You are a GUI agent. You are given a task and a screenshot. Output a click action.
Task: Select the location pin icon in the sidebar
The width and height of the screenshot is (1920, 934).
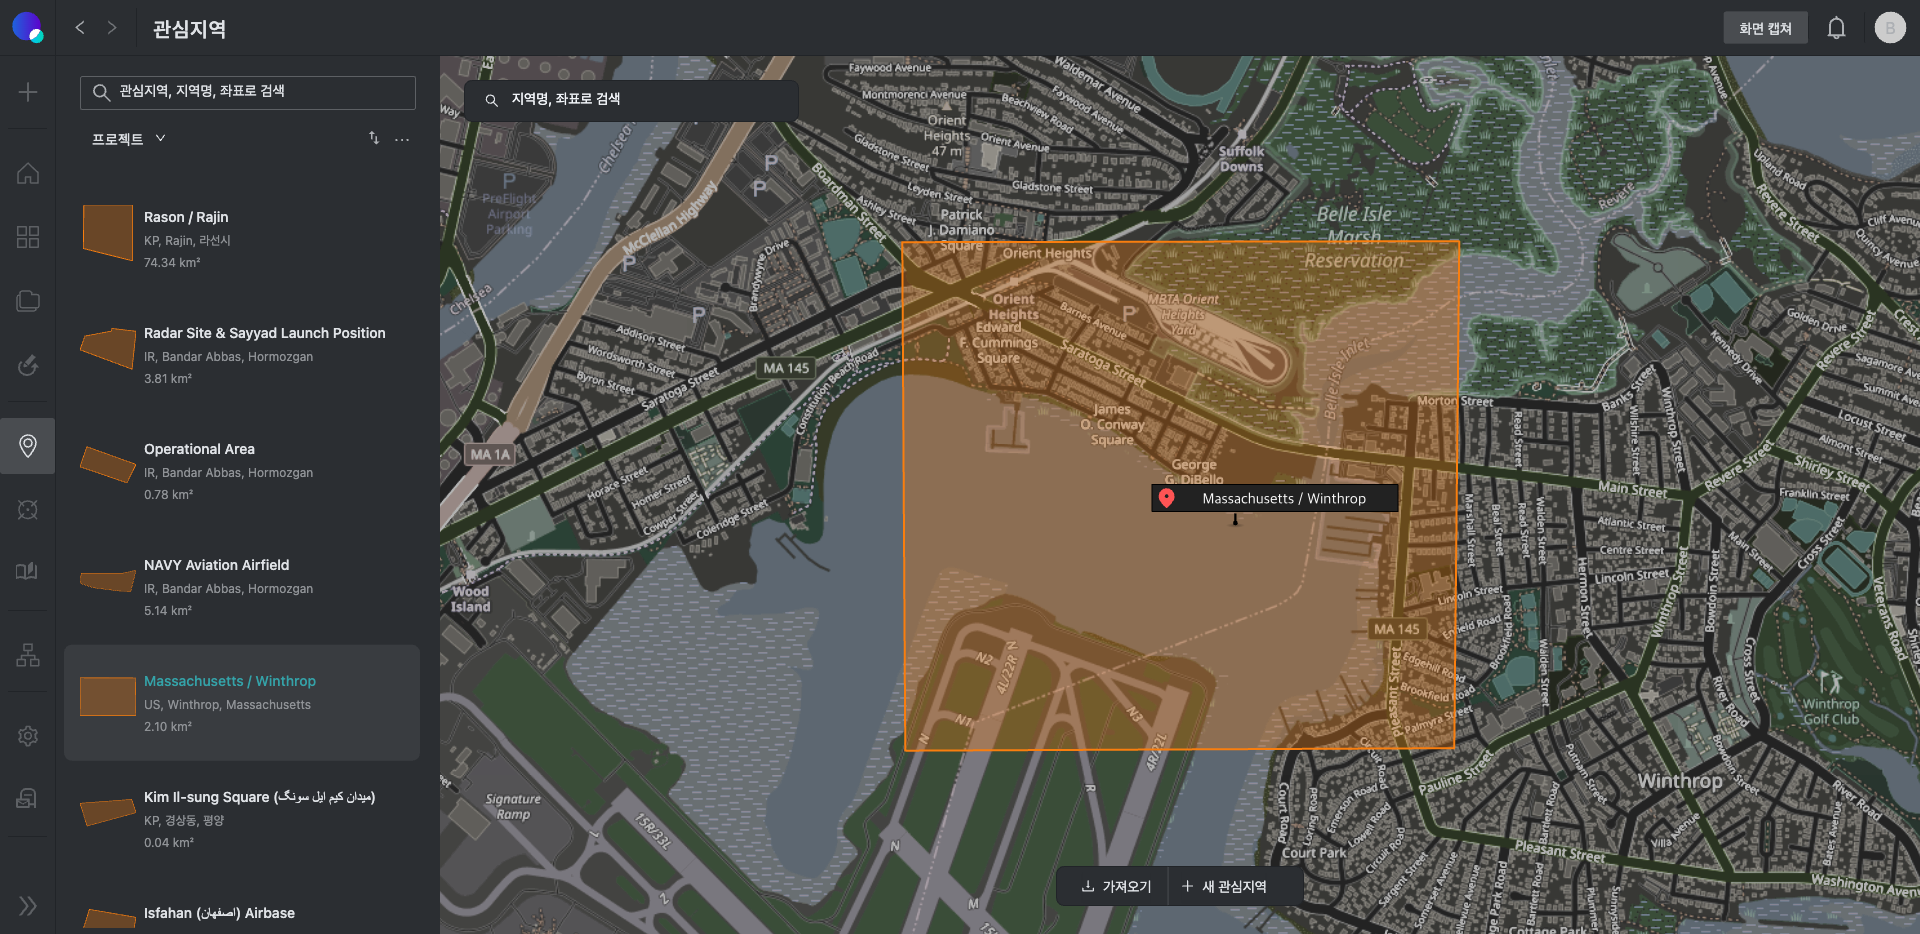click(28, 446)
